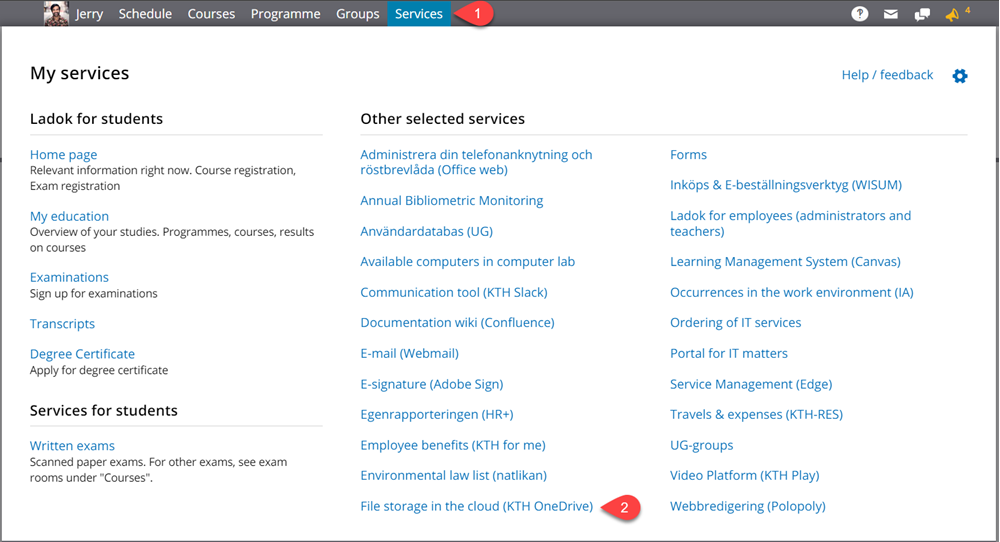
Task: Open the mail envelope icon
Action: coord(890,14)
